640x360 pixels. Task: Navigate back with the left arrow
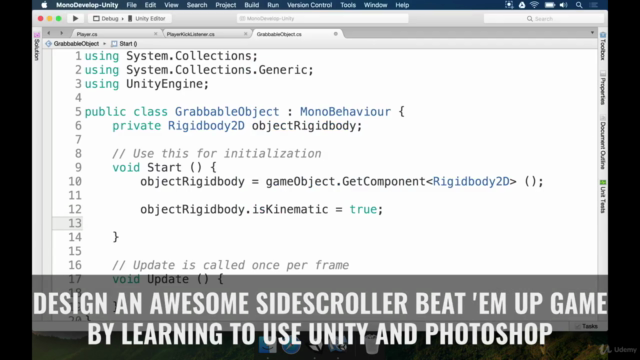point(49,33)
